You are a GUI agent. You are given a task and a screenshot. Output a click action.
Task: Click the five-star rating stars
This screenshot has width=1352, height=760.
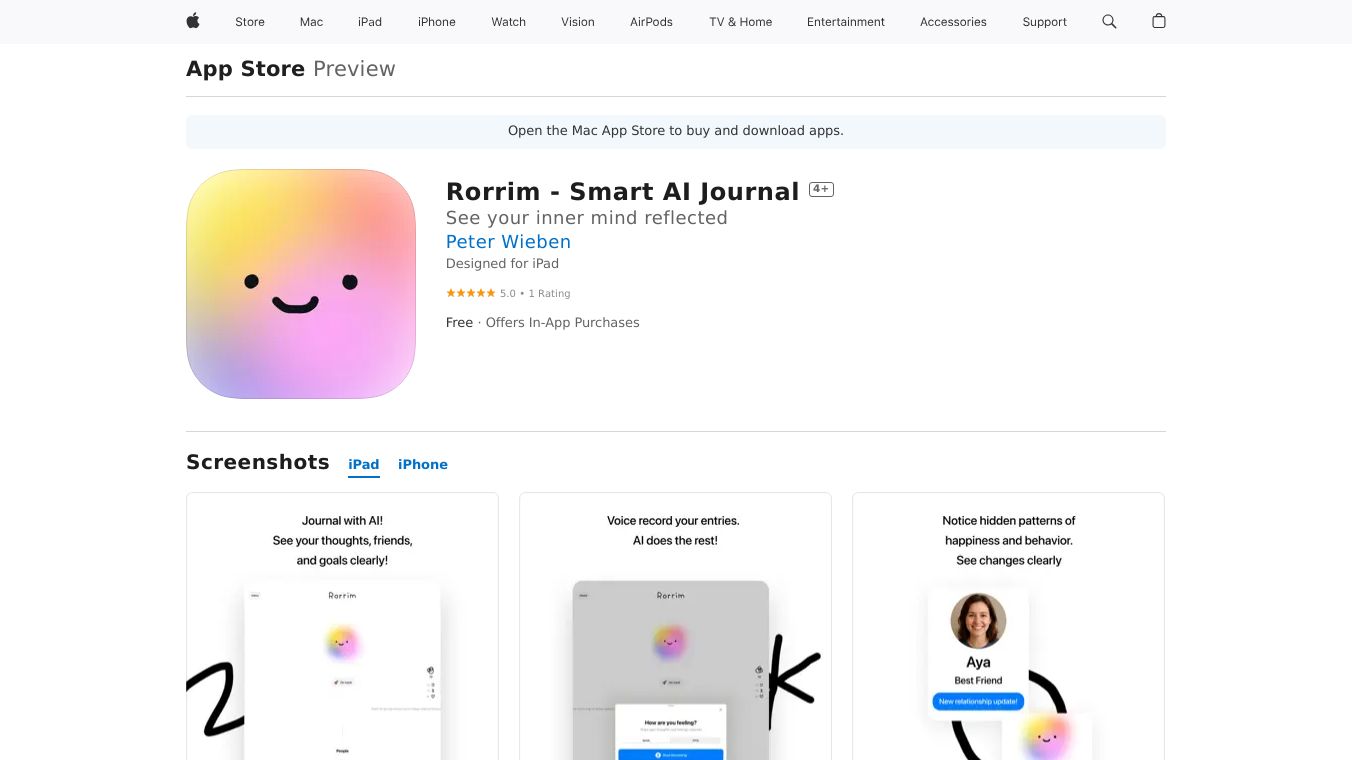point(470,293)
